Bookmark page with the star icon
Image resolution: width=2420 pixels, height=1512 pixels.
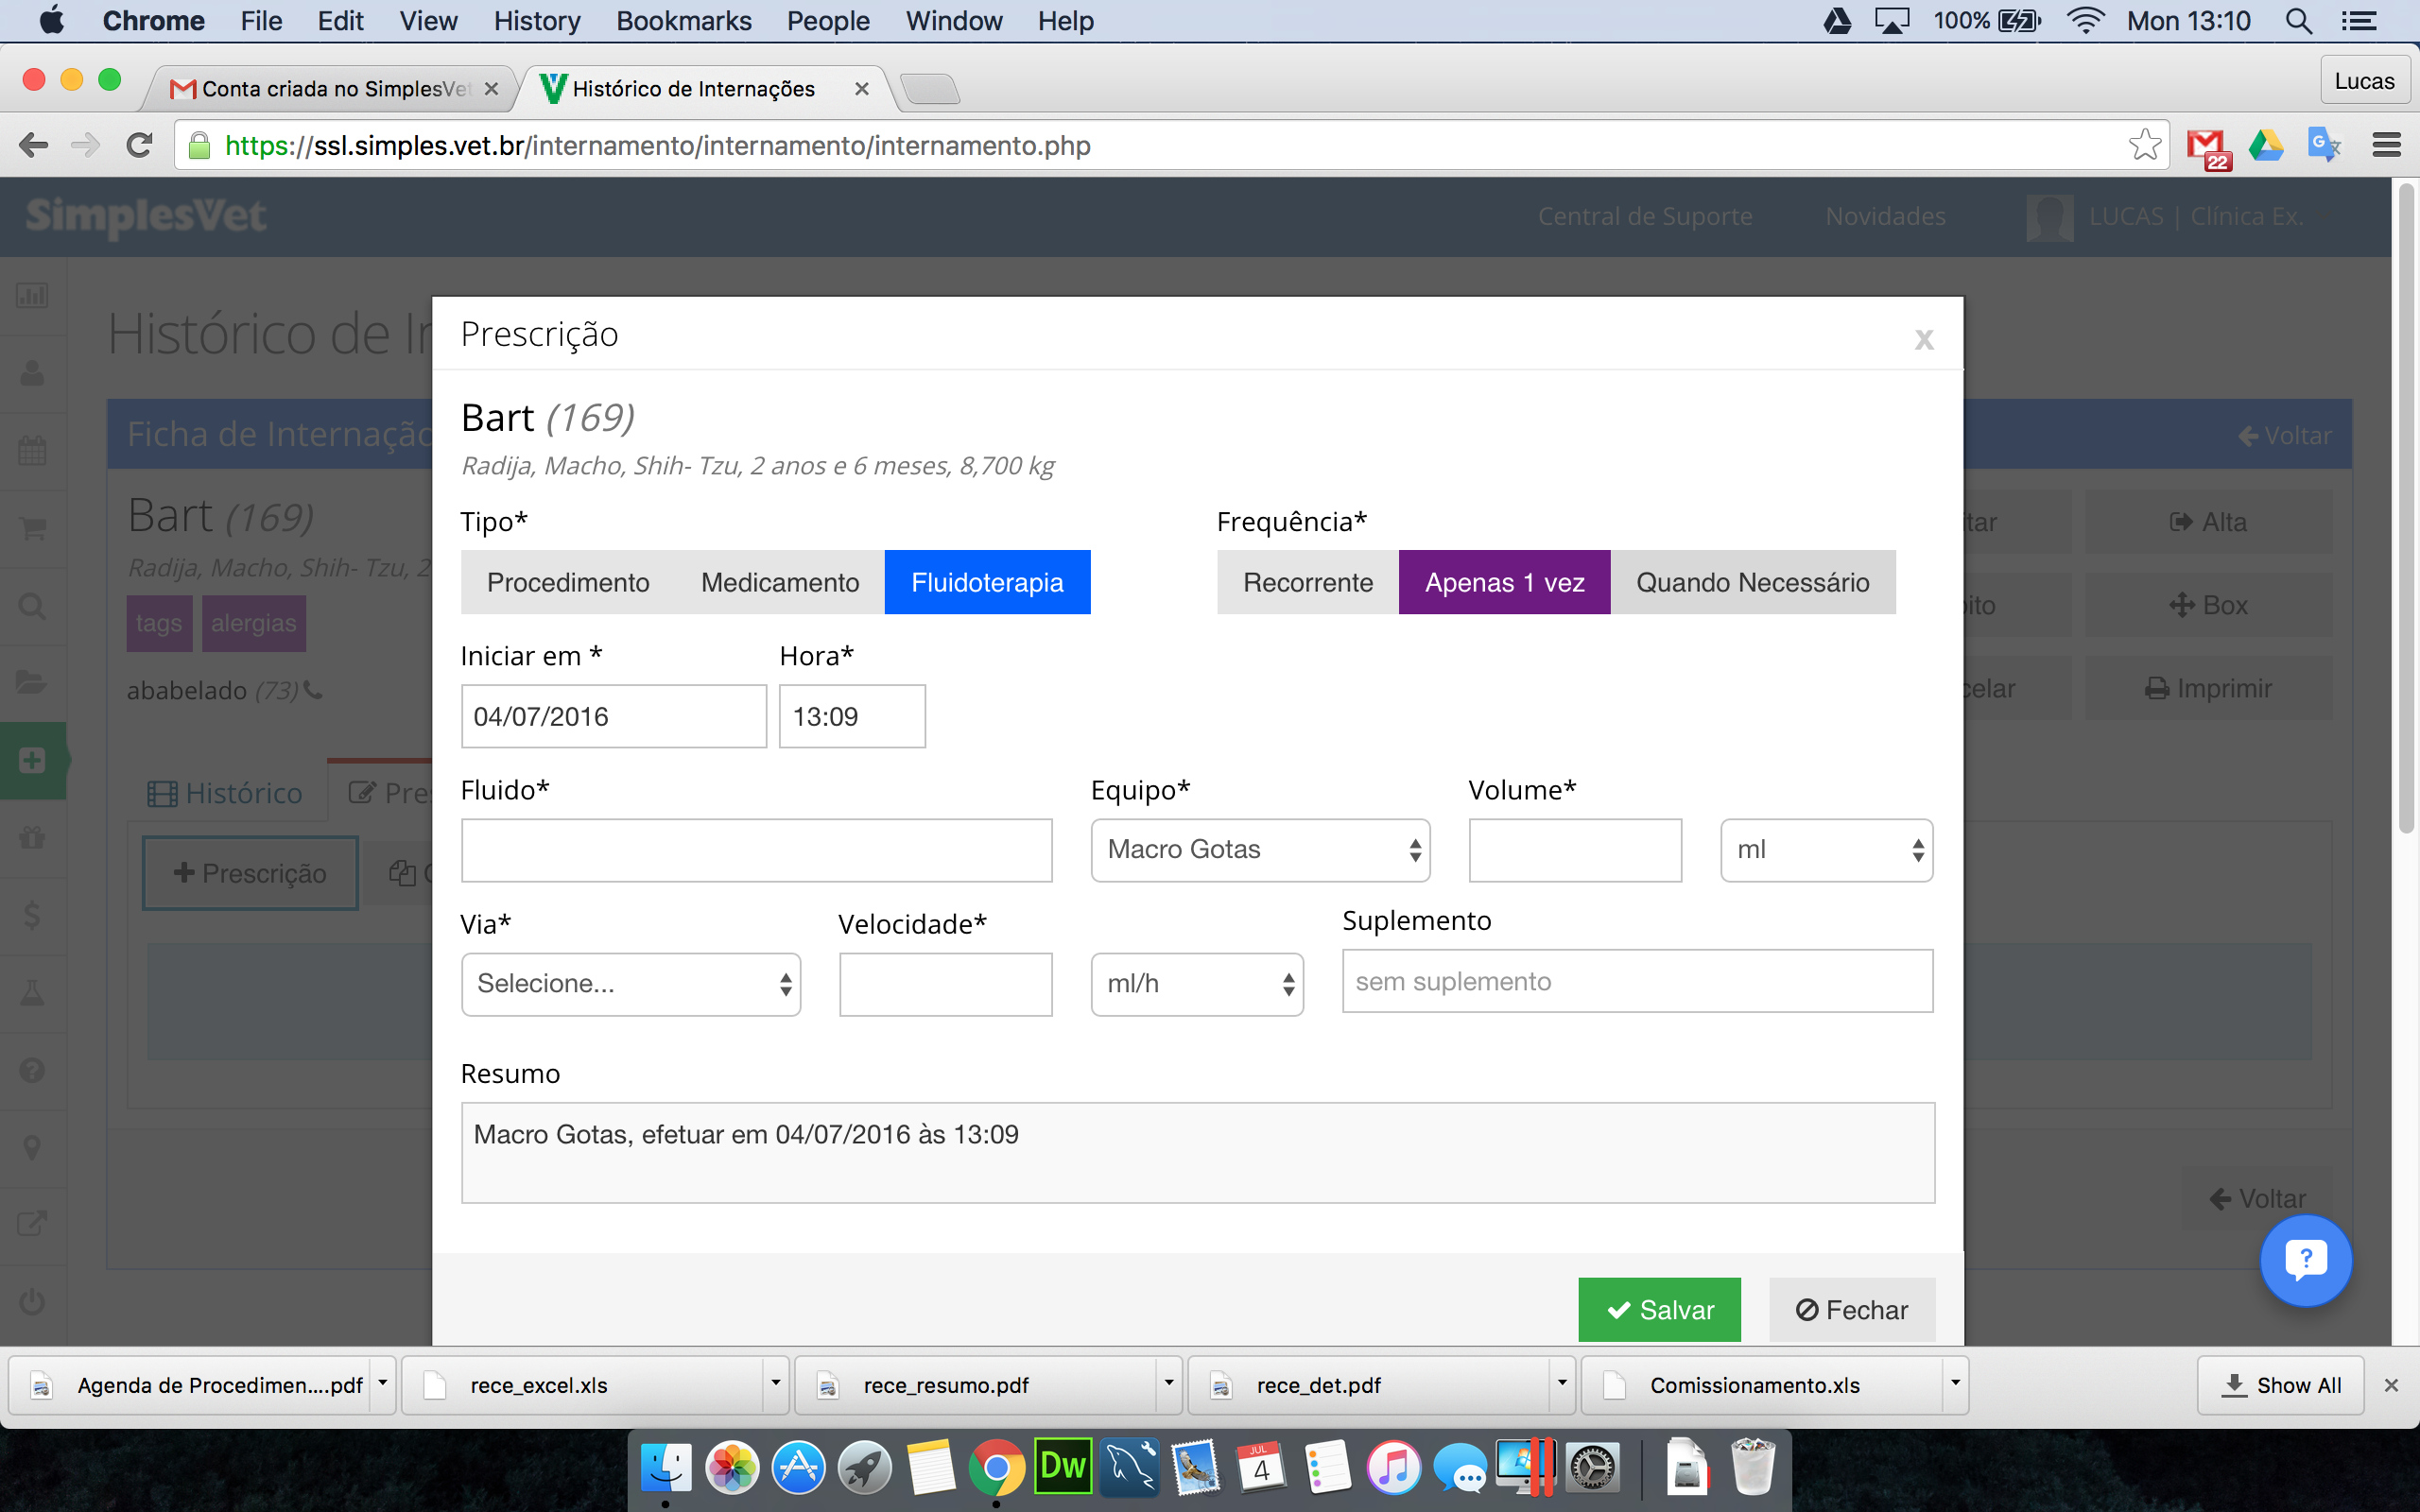click(2143, 145)
